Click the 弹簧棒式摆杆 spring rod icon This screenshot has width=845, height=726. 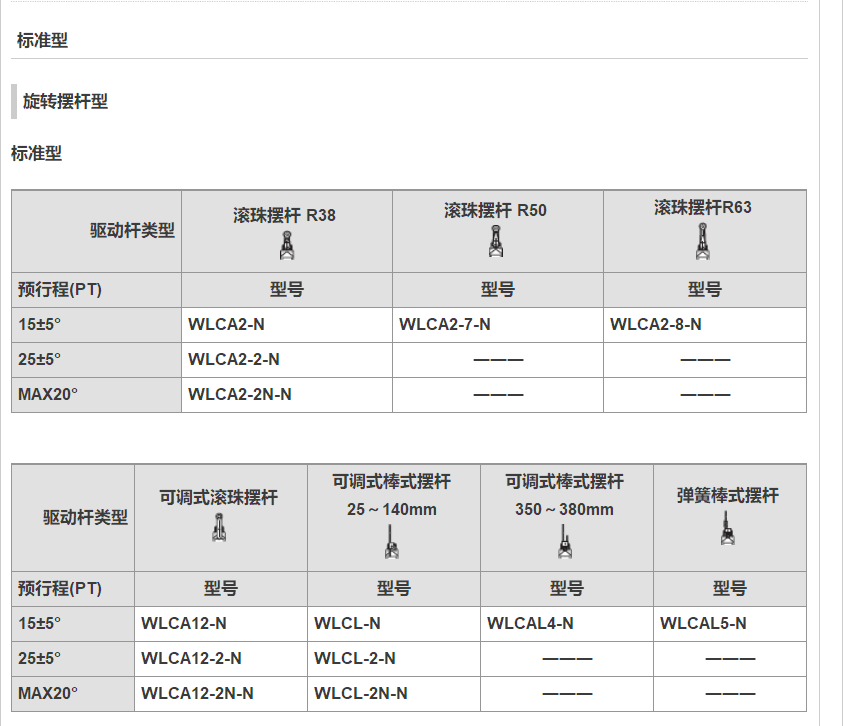pos(728,528)
